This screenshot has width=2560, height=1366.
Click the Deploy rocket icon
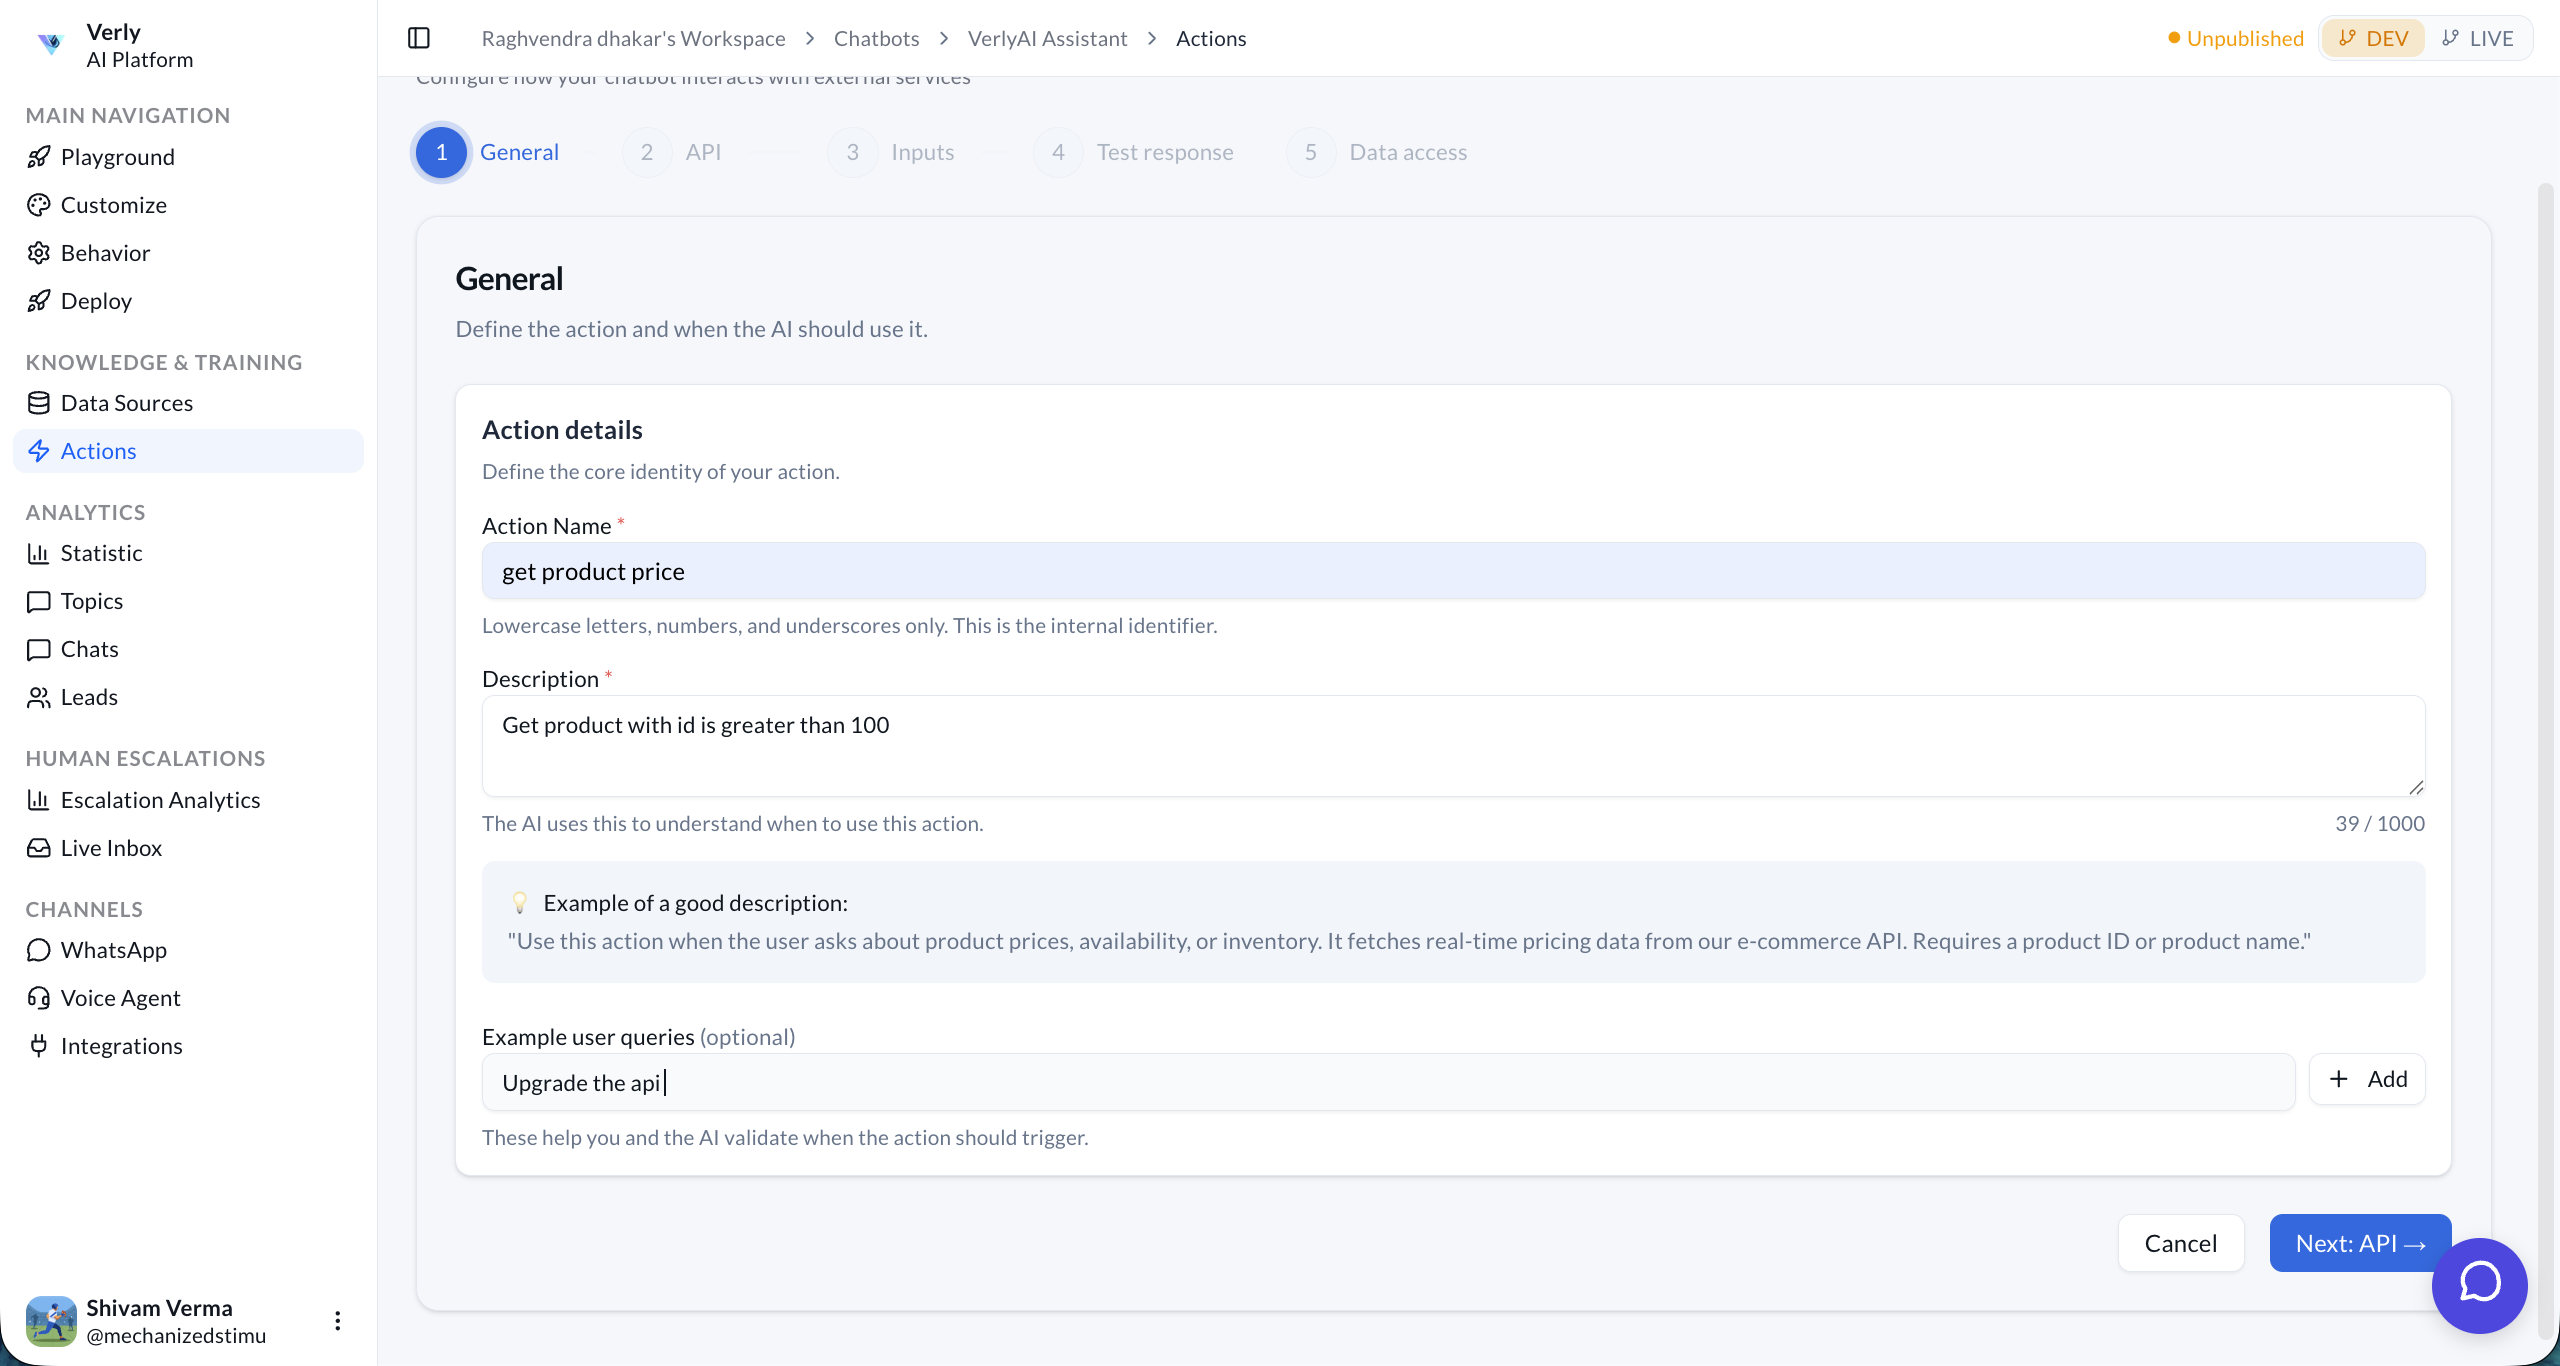[x=39, y=300]
